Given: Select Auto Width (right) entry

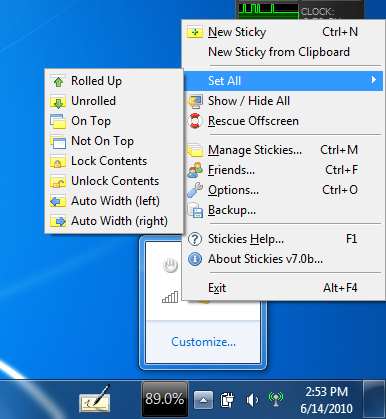Looking at the screenshot, I should 114,221.
